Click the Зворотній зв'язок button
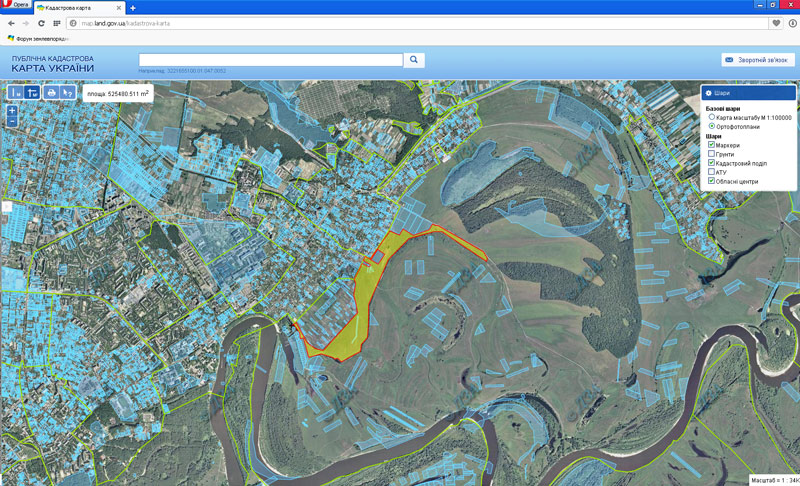Screen dimensions: 800x486 point(757,60)
